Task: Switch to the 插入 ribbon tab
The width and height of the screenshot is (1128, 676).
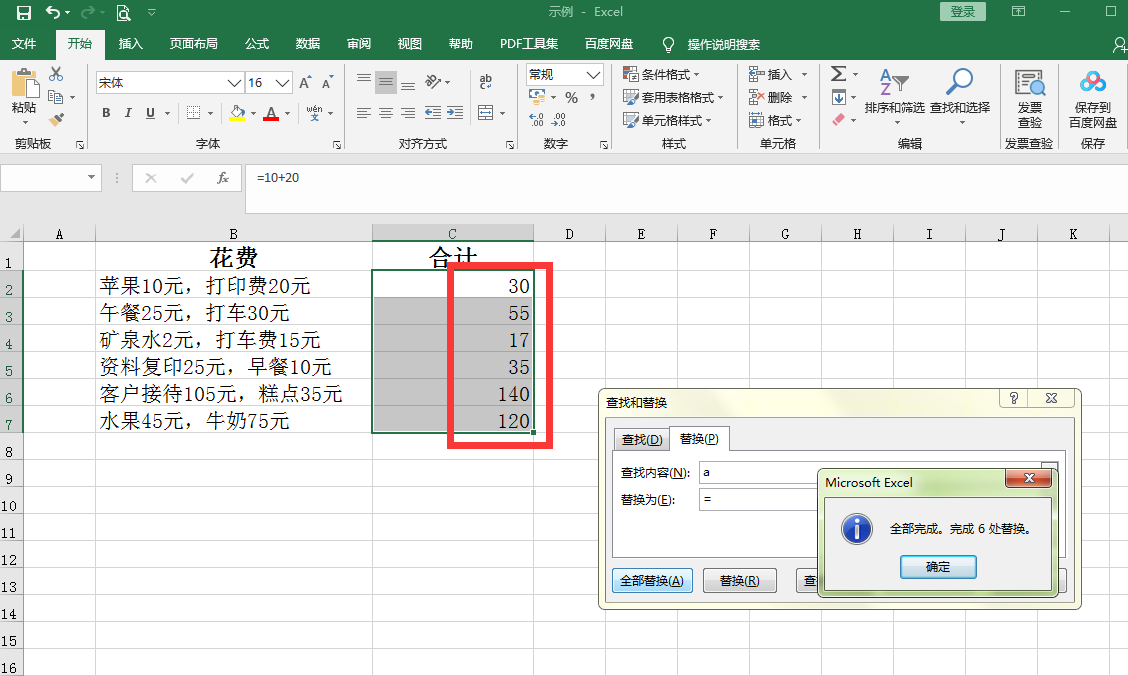Action: point(130,44)
